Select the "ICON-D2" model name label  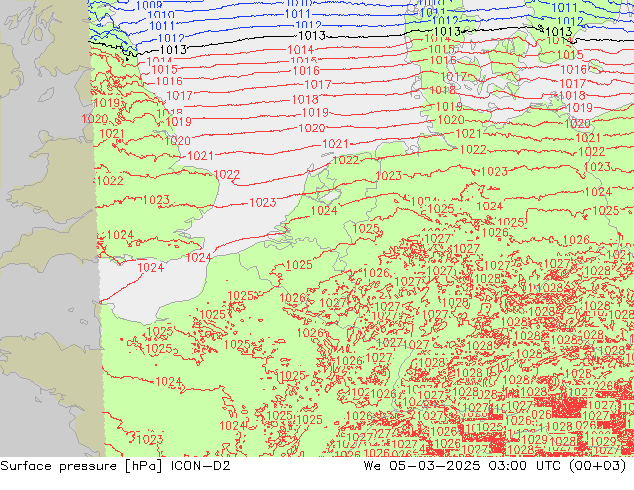tap(201, 466)
